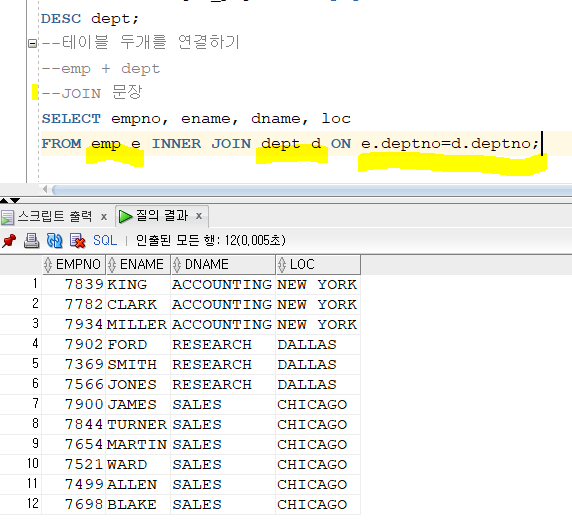572x529 pixels.
Task: Click the panel splitter up arrow
Action: 4,200
